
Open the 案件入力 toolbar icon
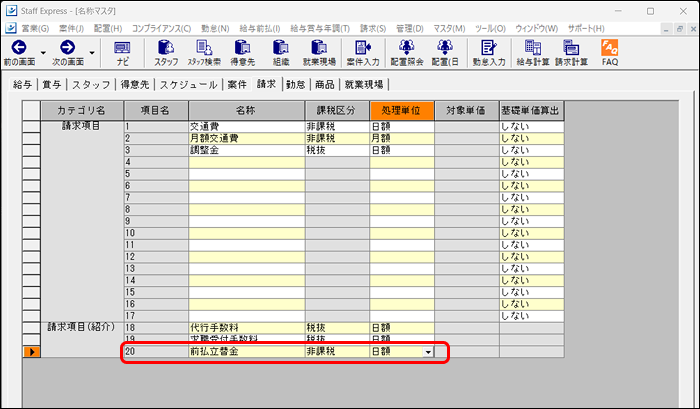coord(360,47)
